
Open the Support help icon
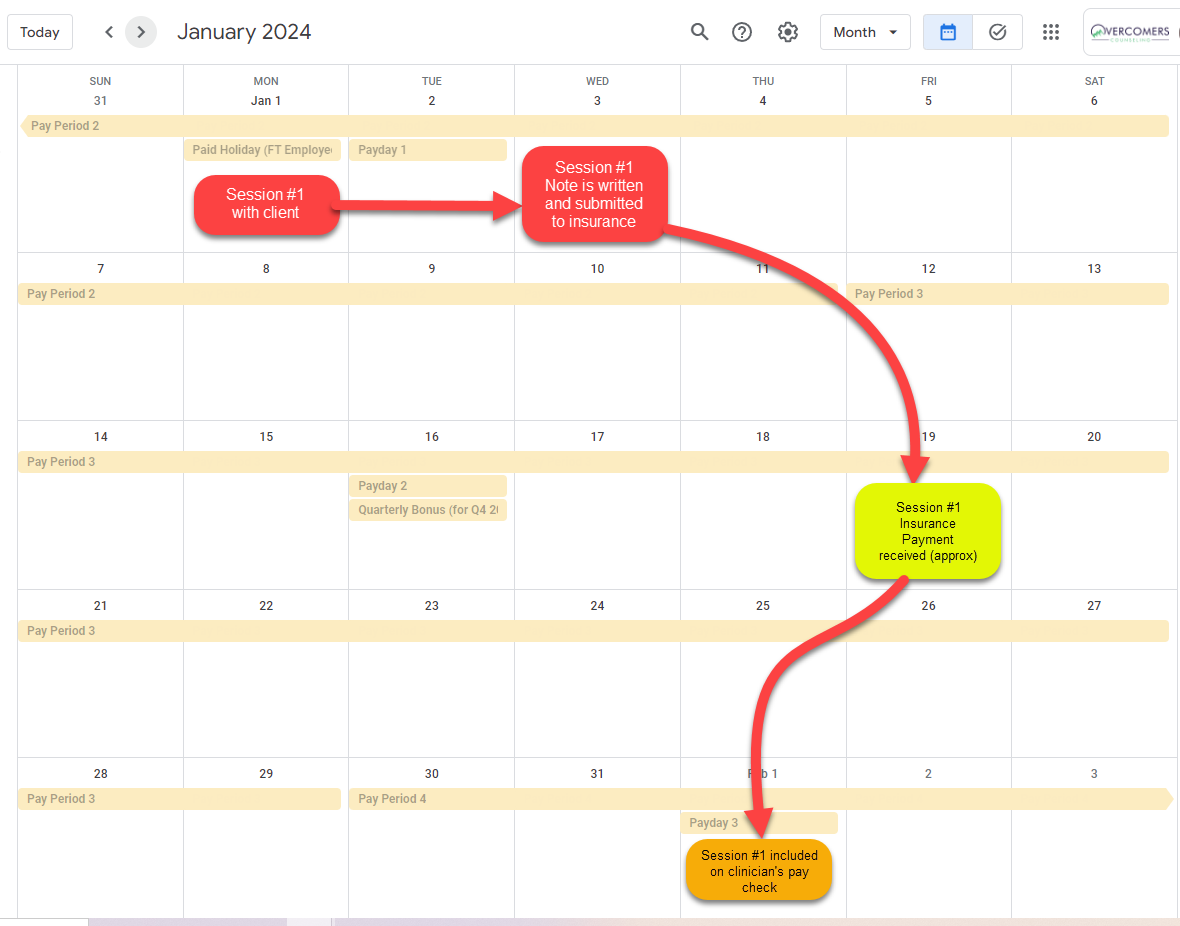tap(742, 32)
